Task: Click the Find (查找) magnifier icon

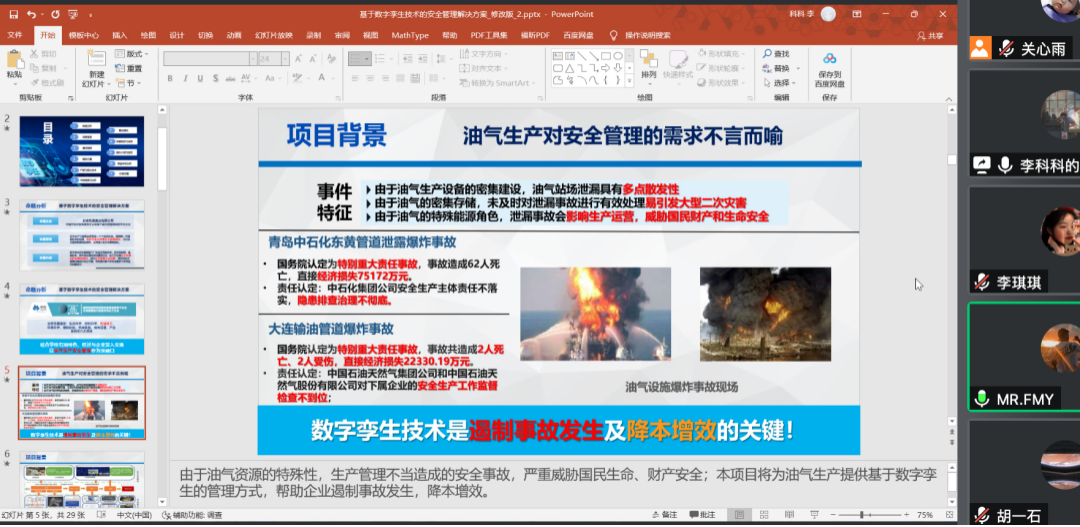Action: coord(768,54)
